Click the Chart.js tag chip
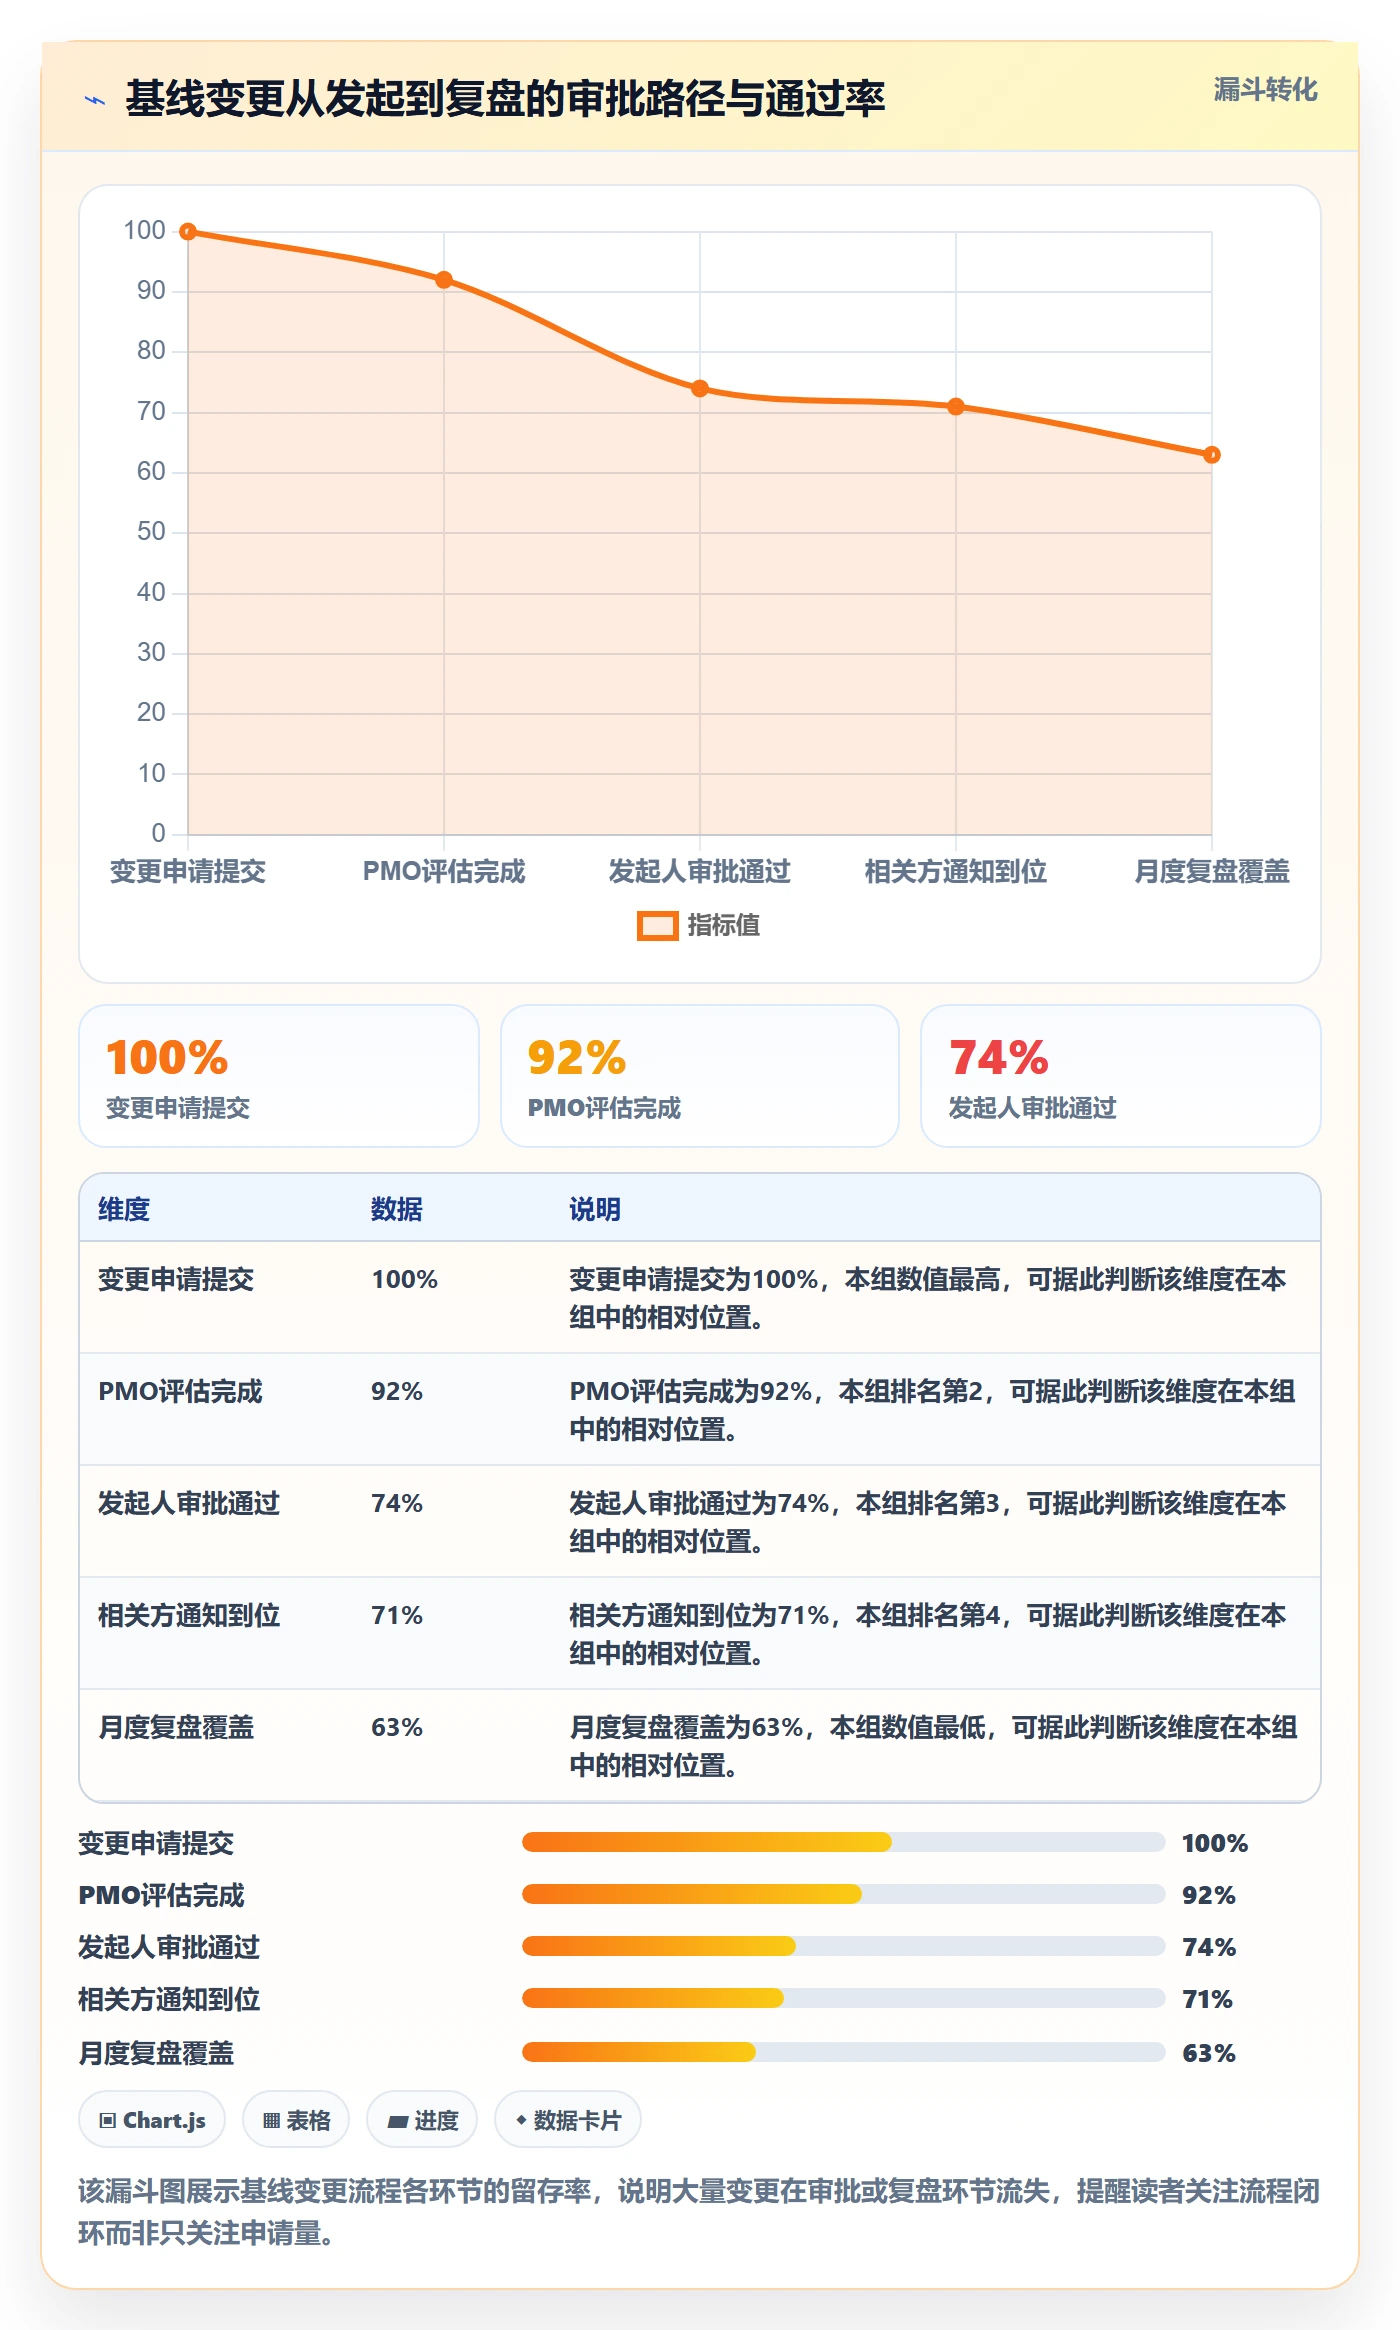 152,2120
